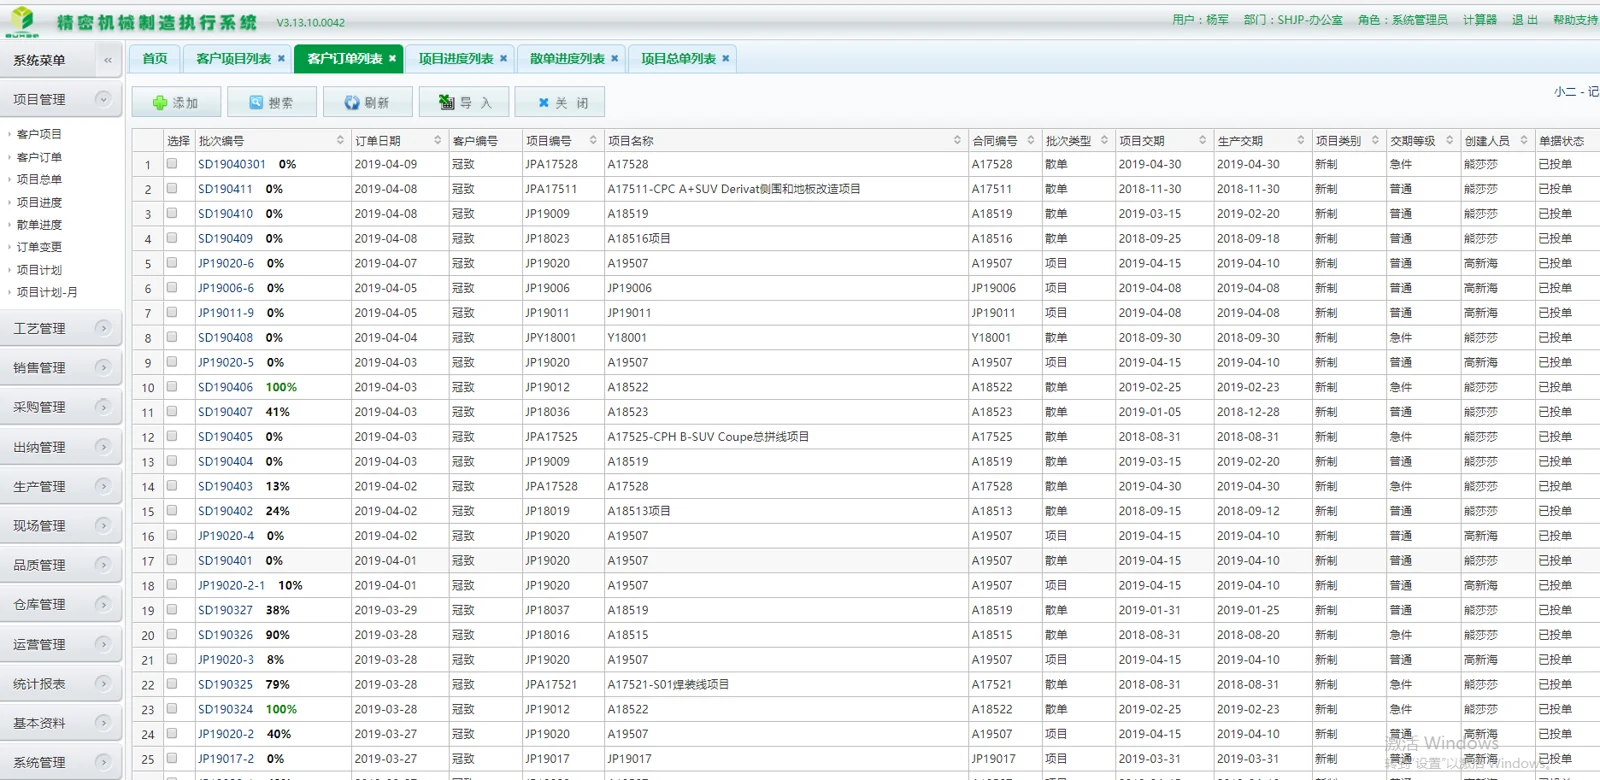Open 散单进度 in the sidebar tree

(39, 225)
